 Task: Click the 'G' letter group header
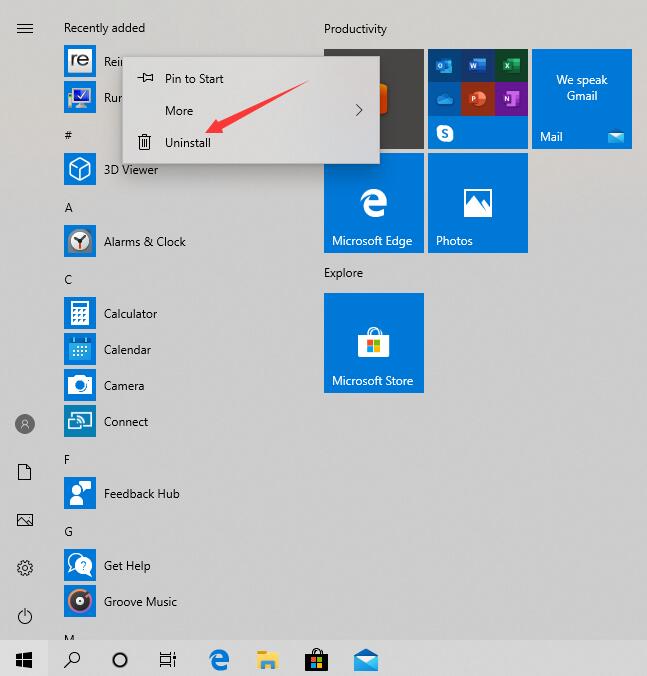click(69, 532)
